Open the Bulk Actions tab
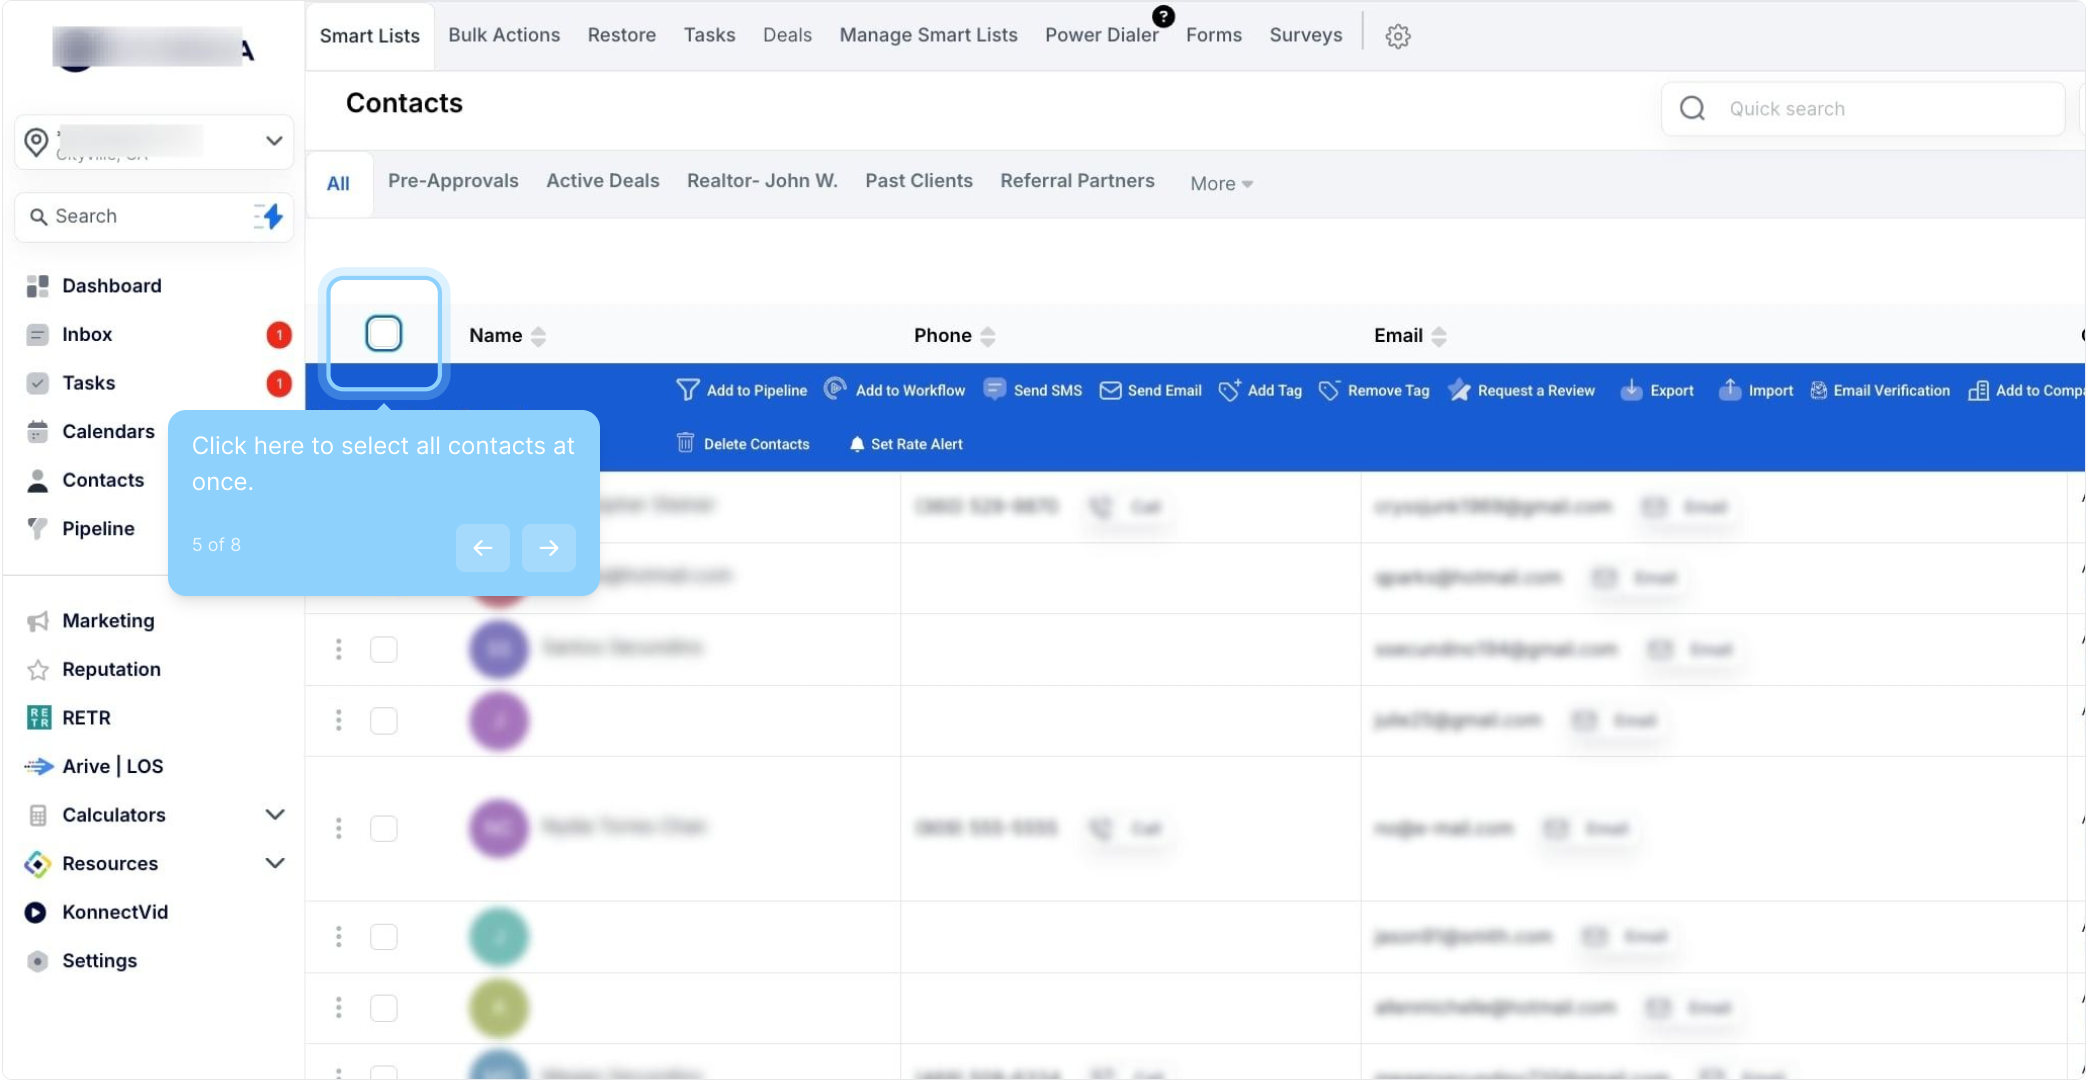This screenshot has width=2088, height=1080. (504, 35)
